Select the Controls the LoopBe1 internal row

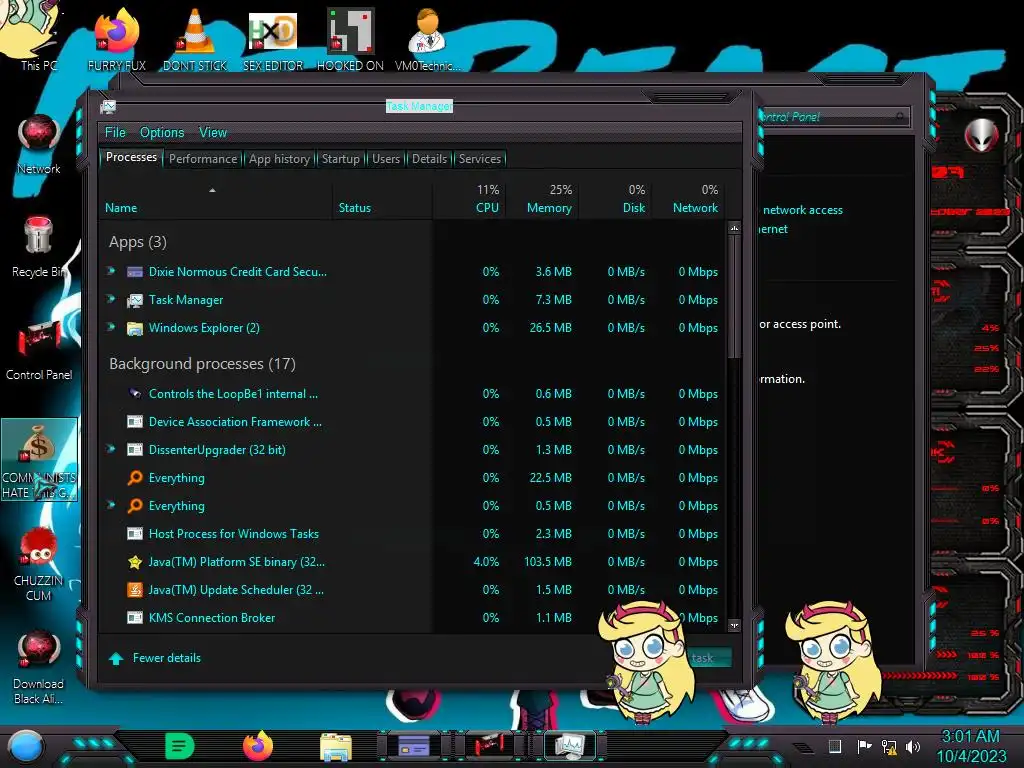(413, 394)
